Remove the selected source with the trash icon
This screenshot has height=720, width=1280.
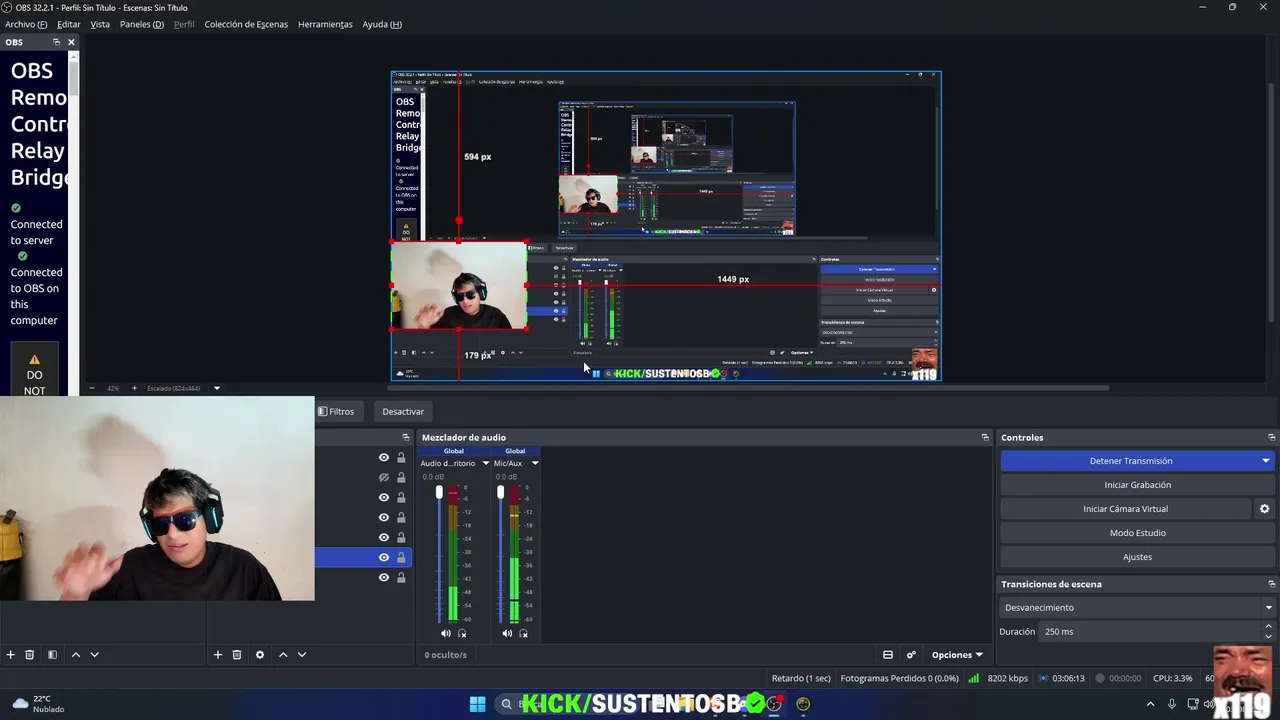tap(237, 655)
